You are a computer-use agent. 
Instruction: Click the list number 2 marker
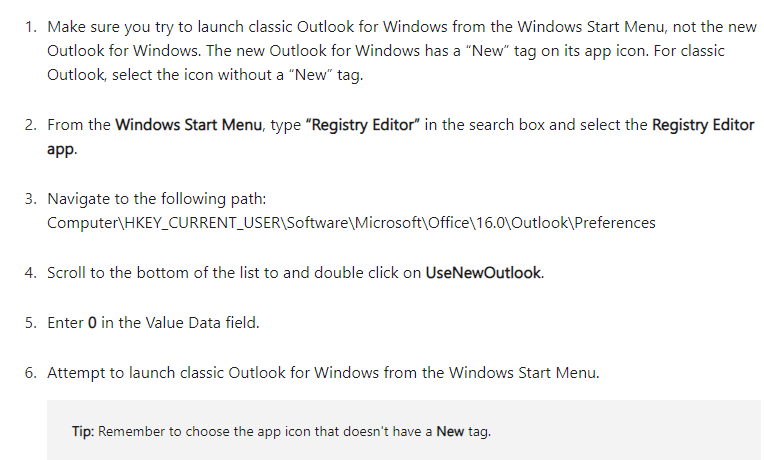[x=31, y=125]
